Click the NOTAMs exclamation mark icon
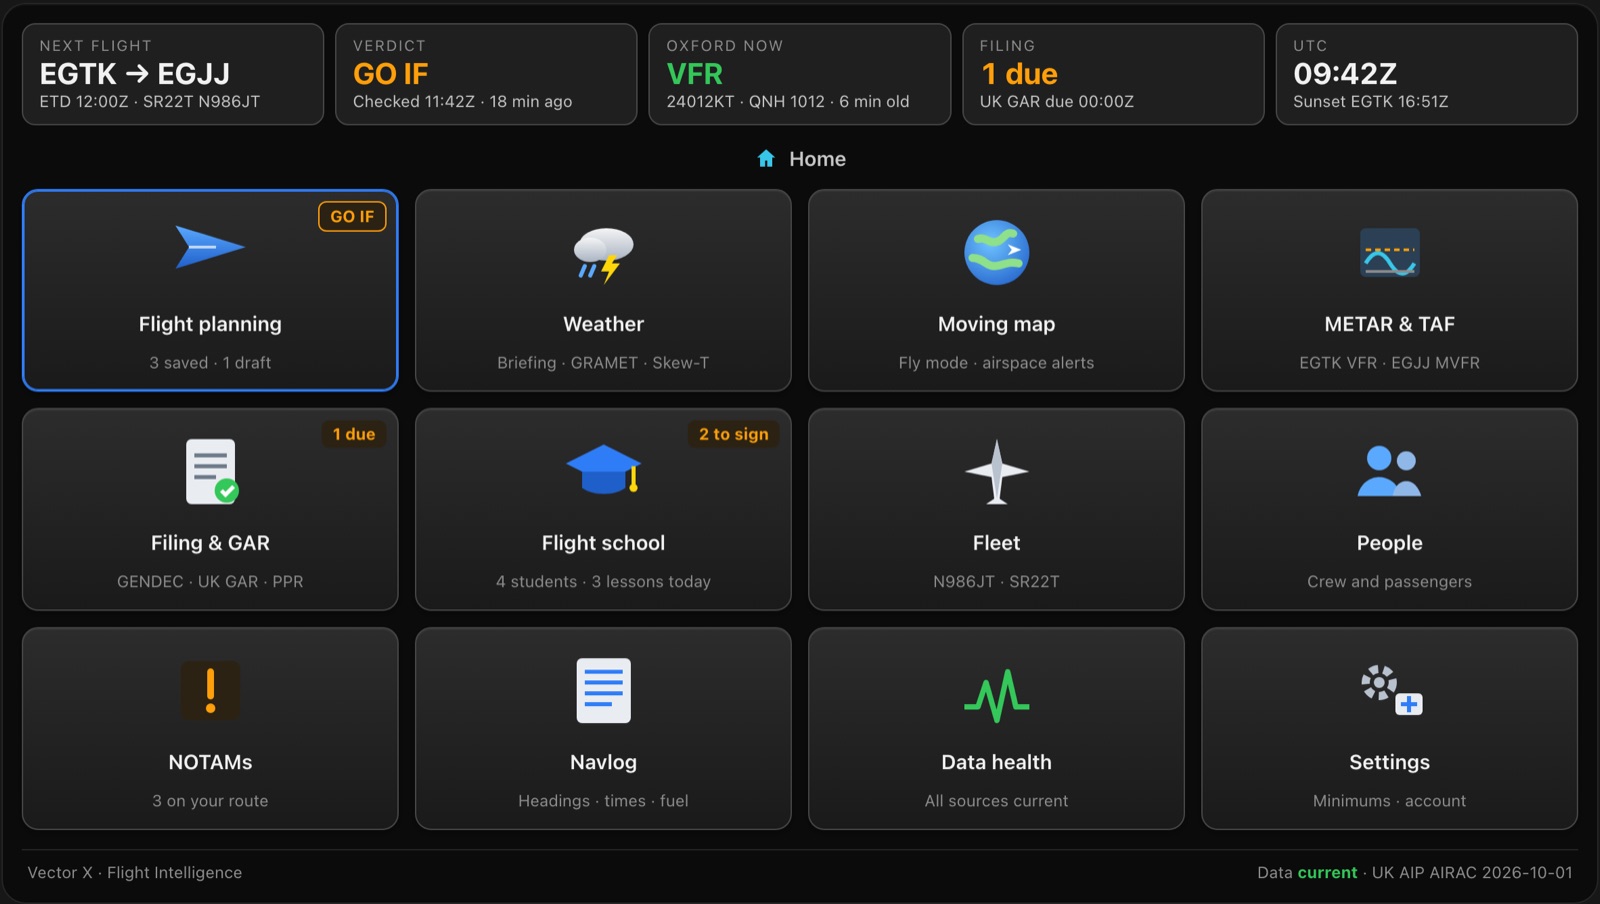Image resolution: width=1600 pixels, height=904 pixels. click(210, 690)
